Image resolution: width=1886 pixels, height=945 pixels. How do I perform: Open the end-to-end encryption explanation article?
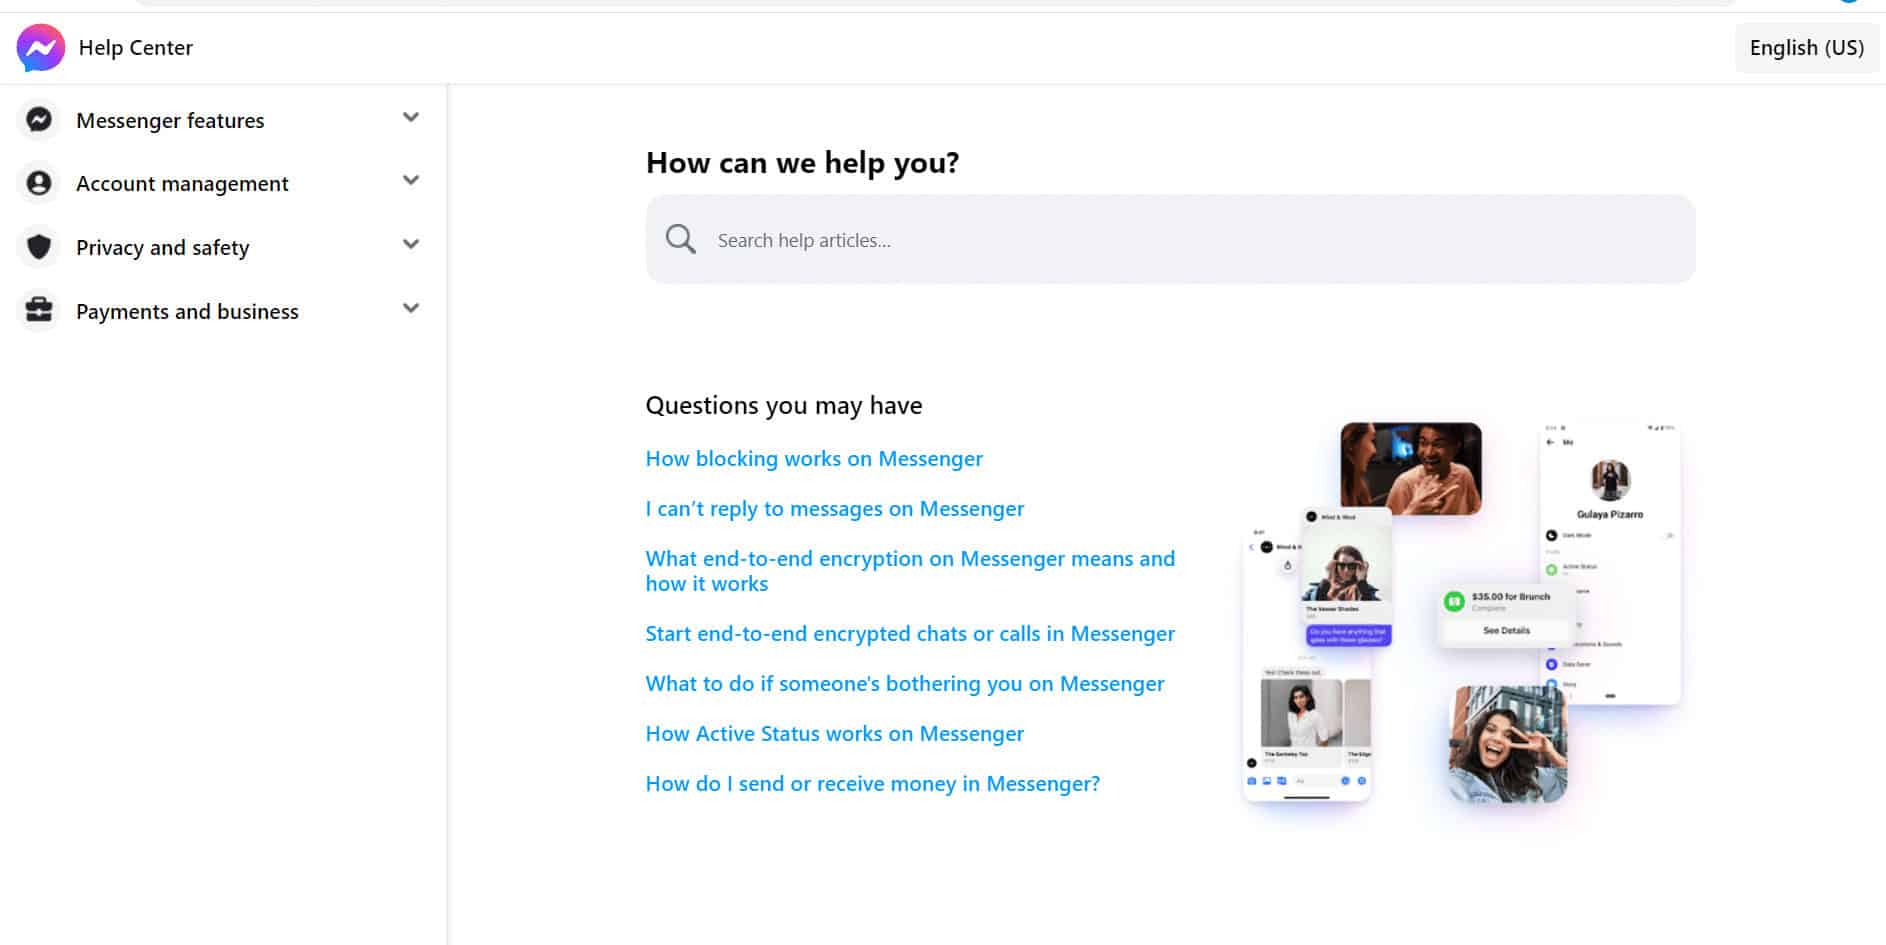coord(909,570)
